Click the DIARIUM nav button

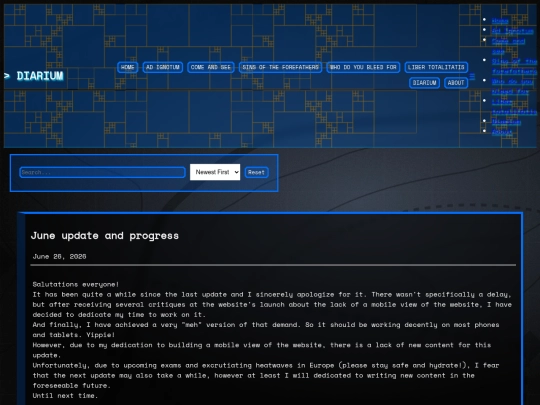click(424, 83)
